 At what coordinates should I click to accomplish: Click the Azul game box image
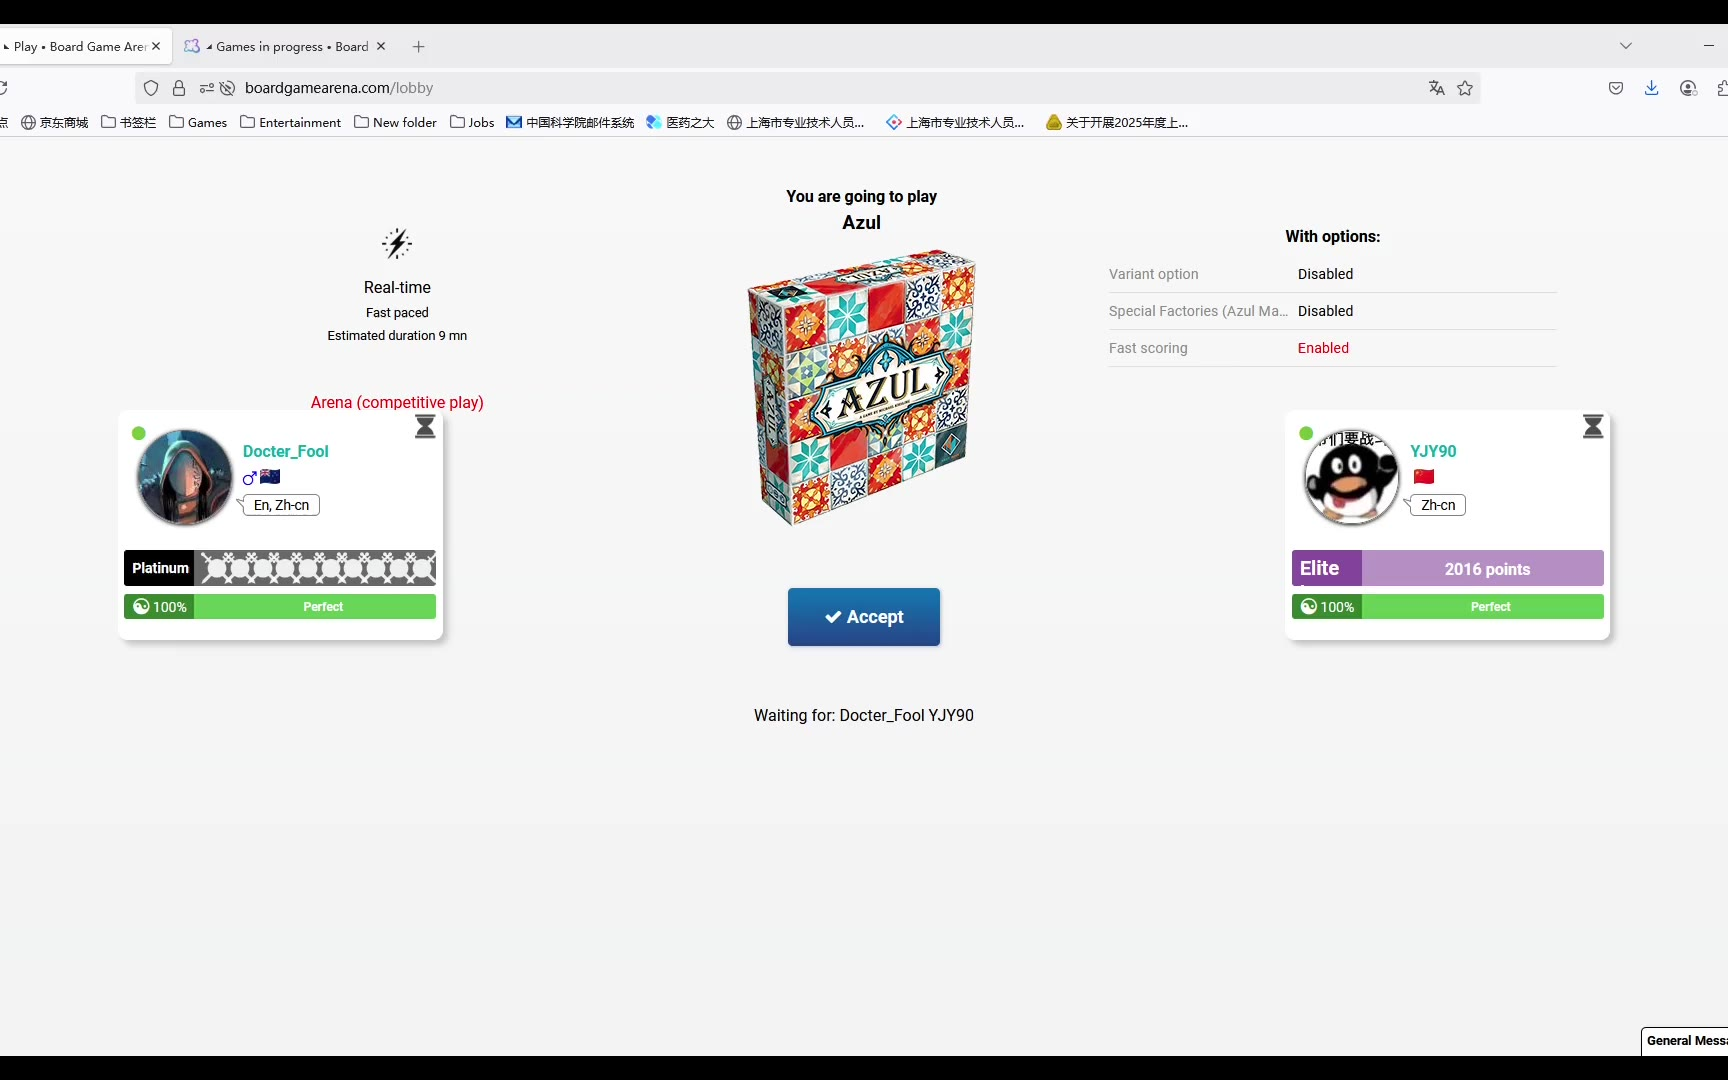coord(861,387)
